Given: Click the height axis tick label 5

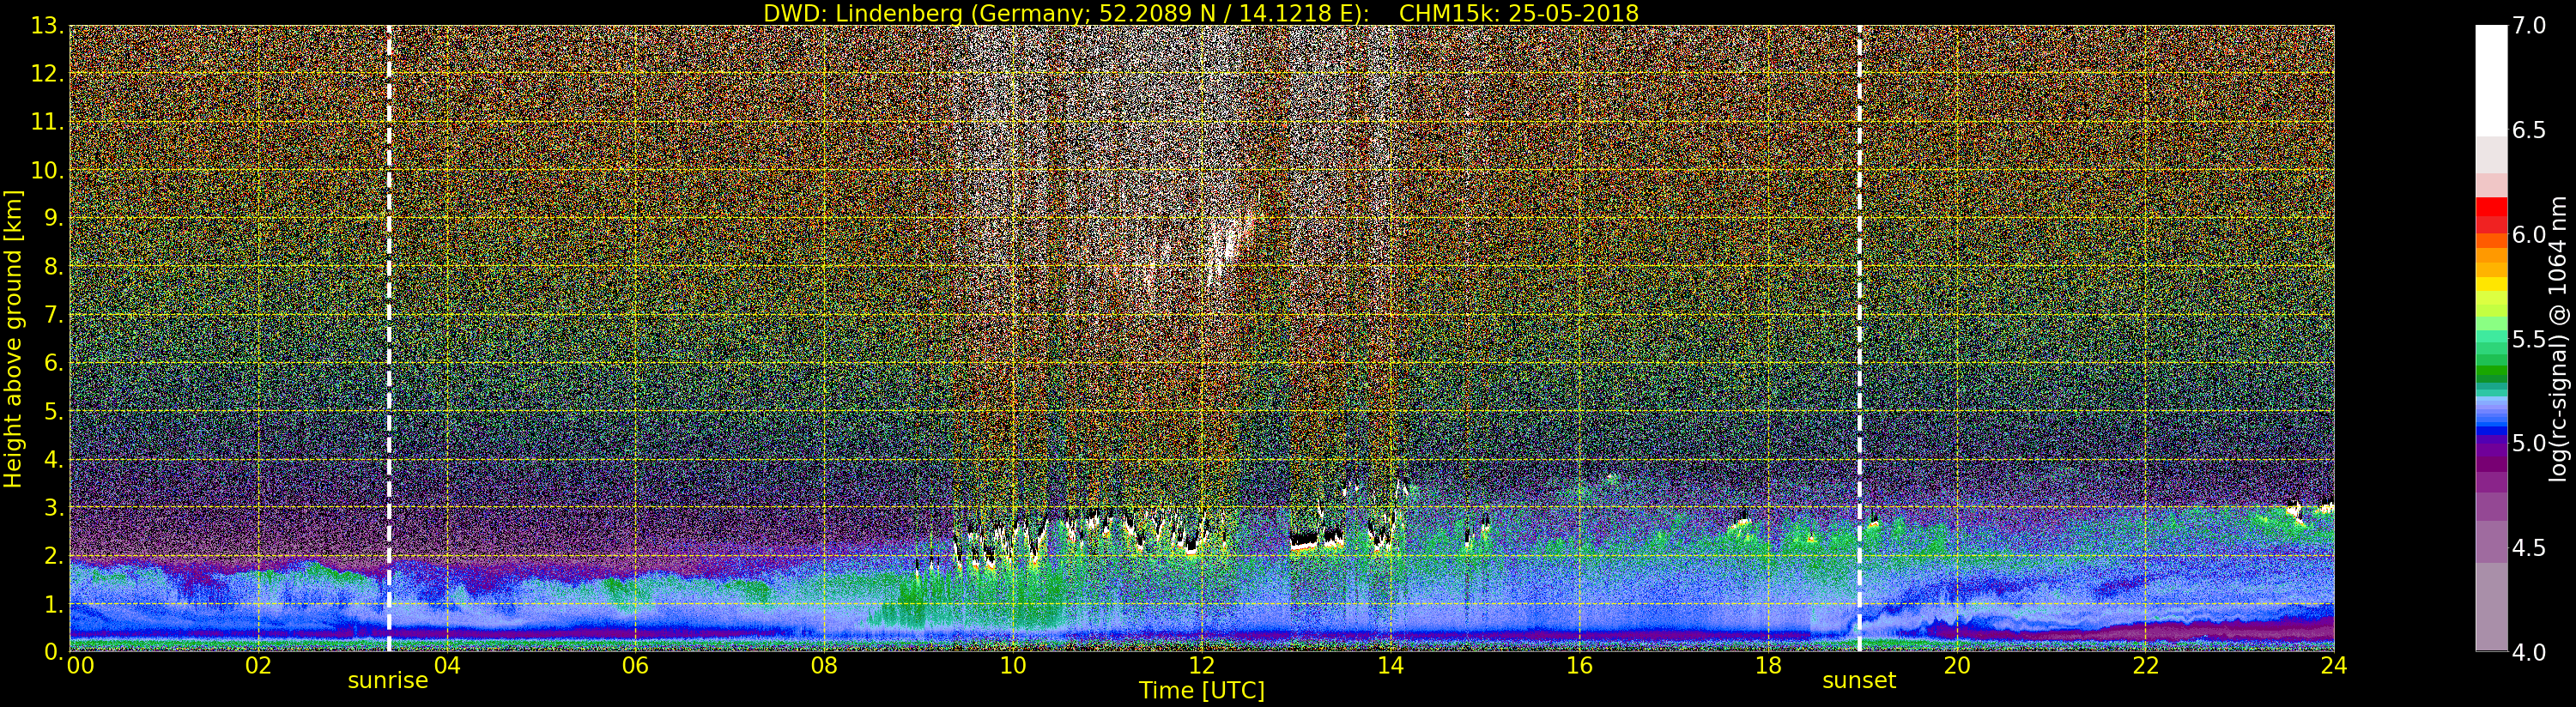Looking at the screenshot, I should point(52,411).
